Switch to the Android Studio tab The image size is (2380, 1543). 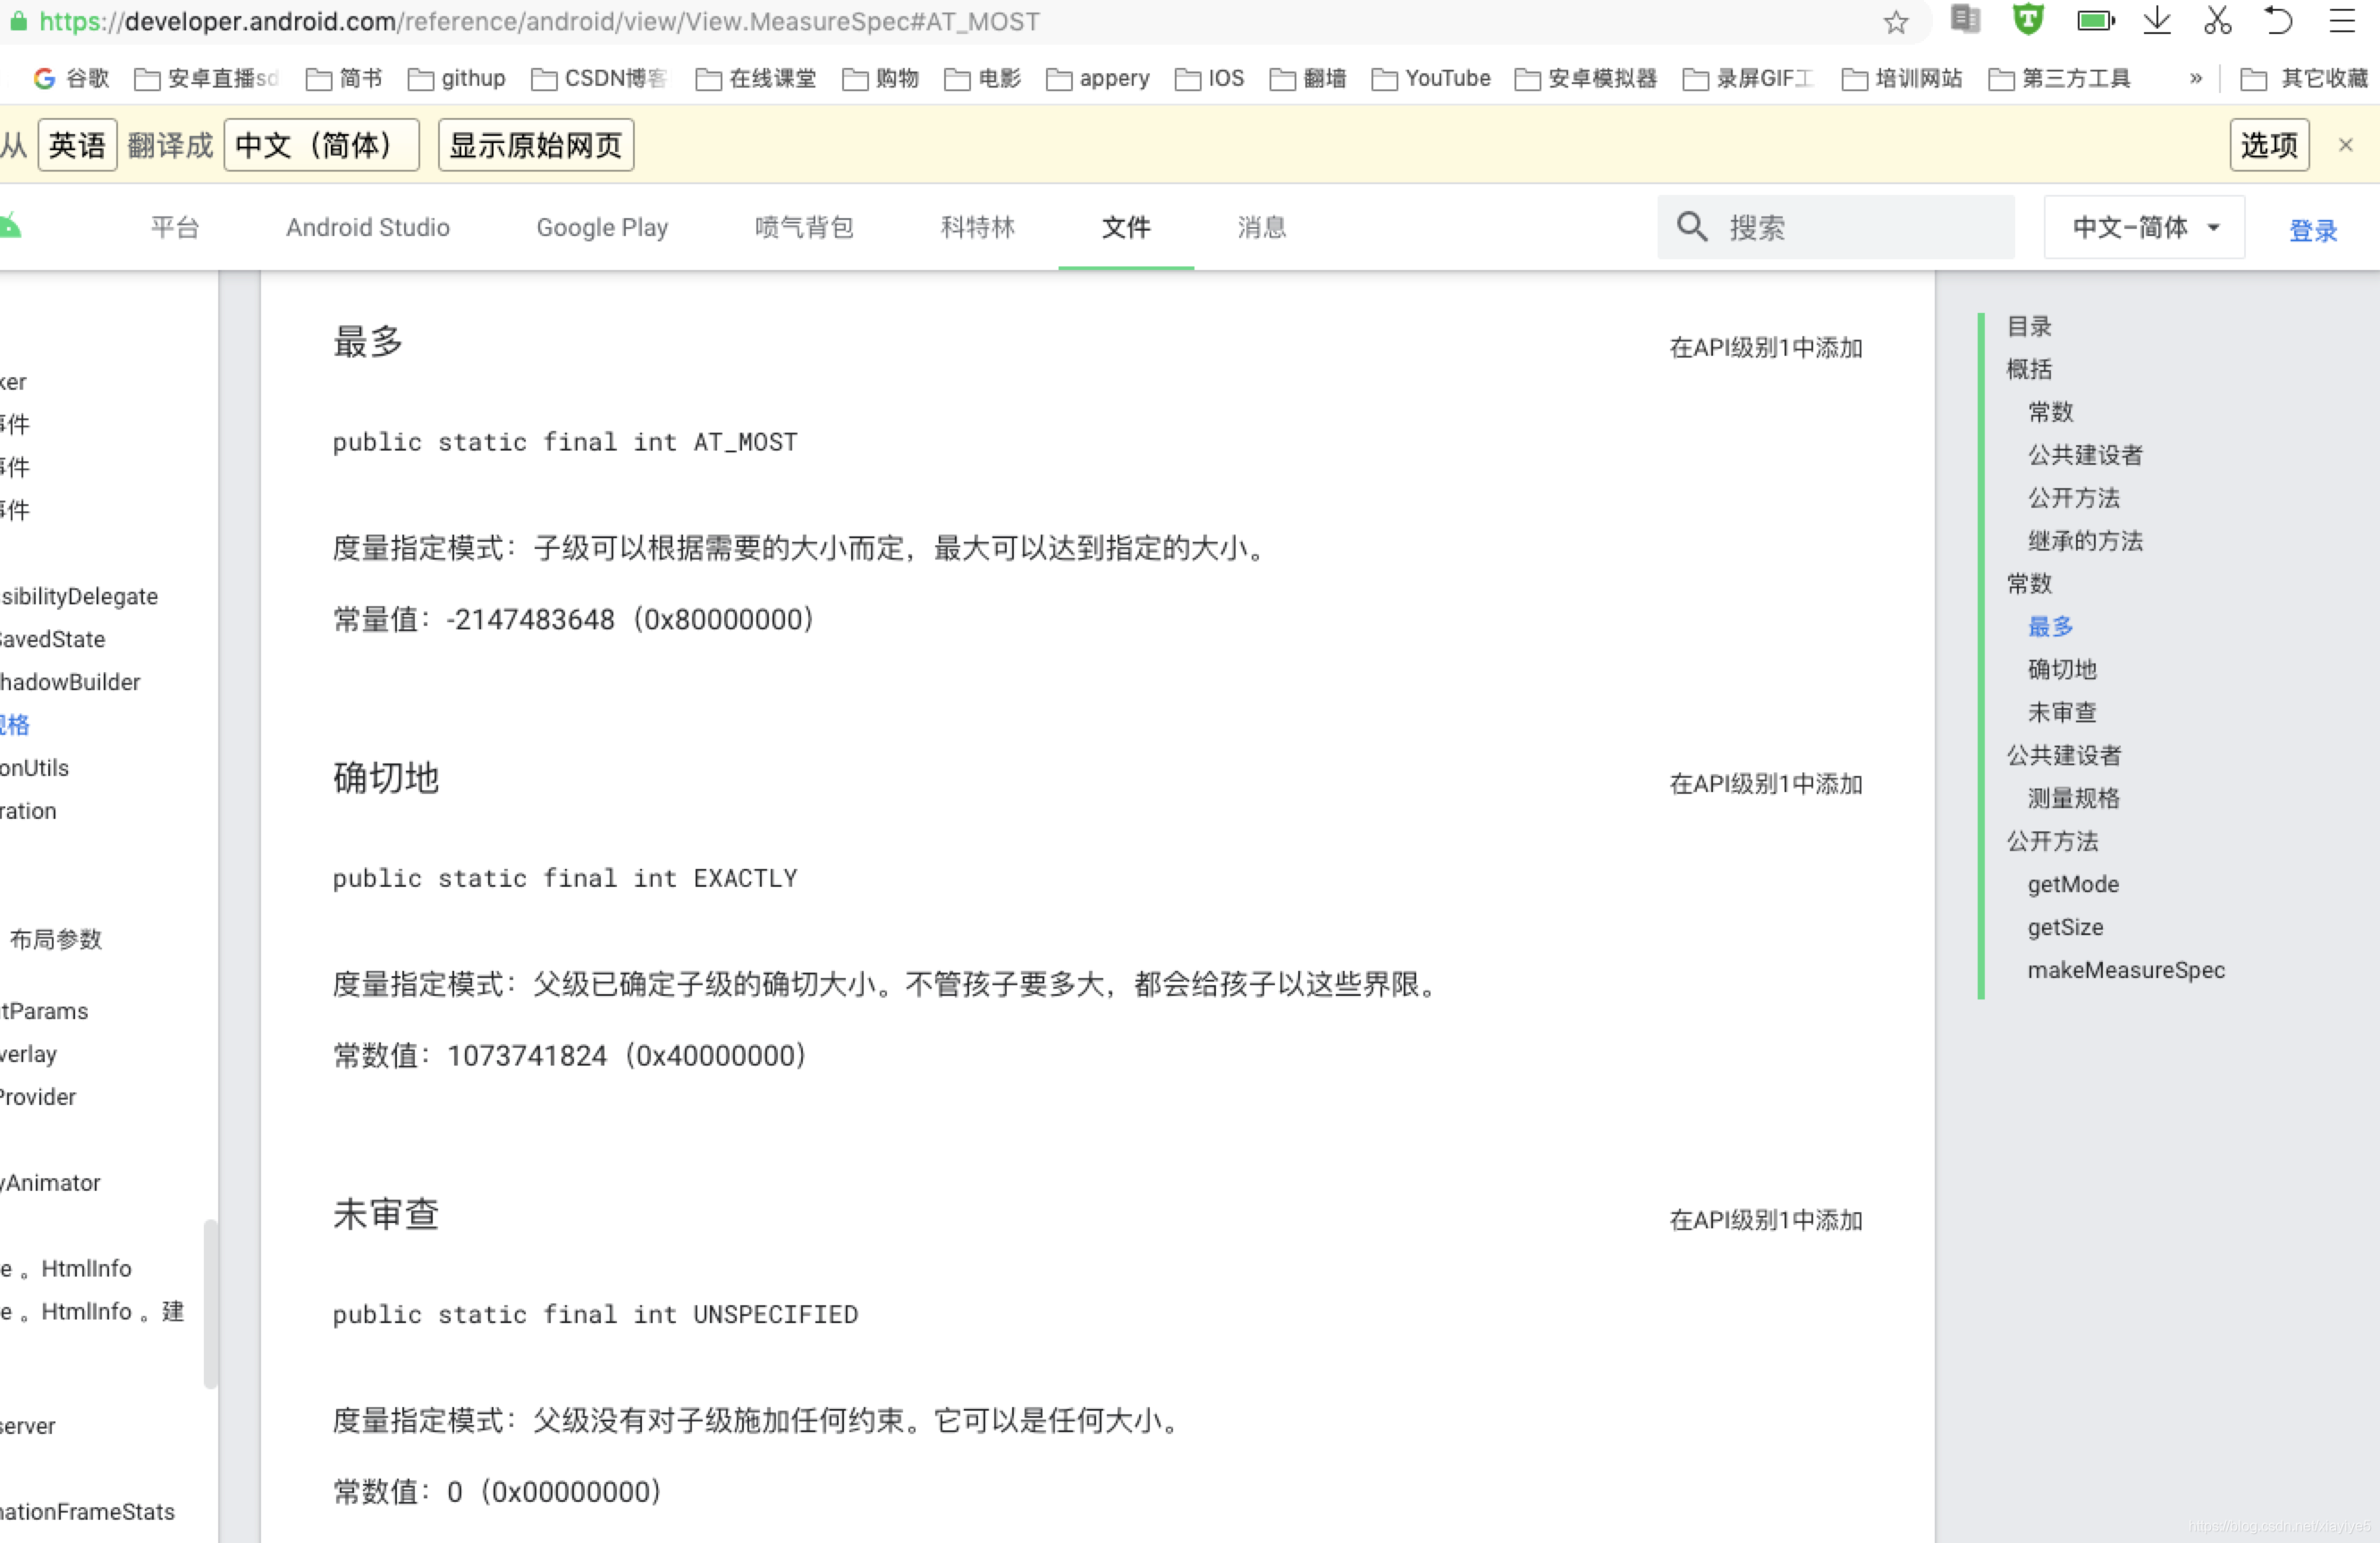click(x=367, y=228)
